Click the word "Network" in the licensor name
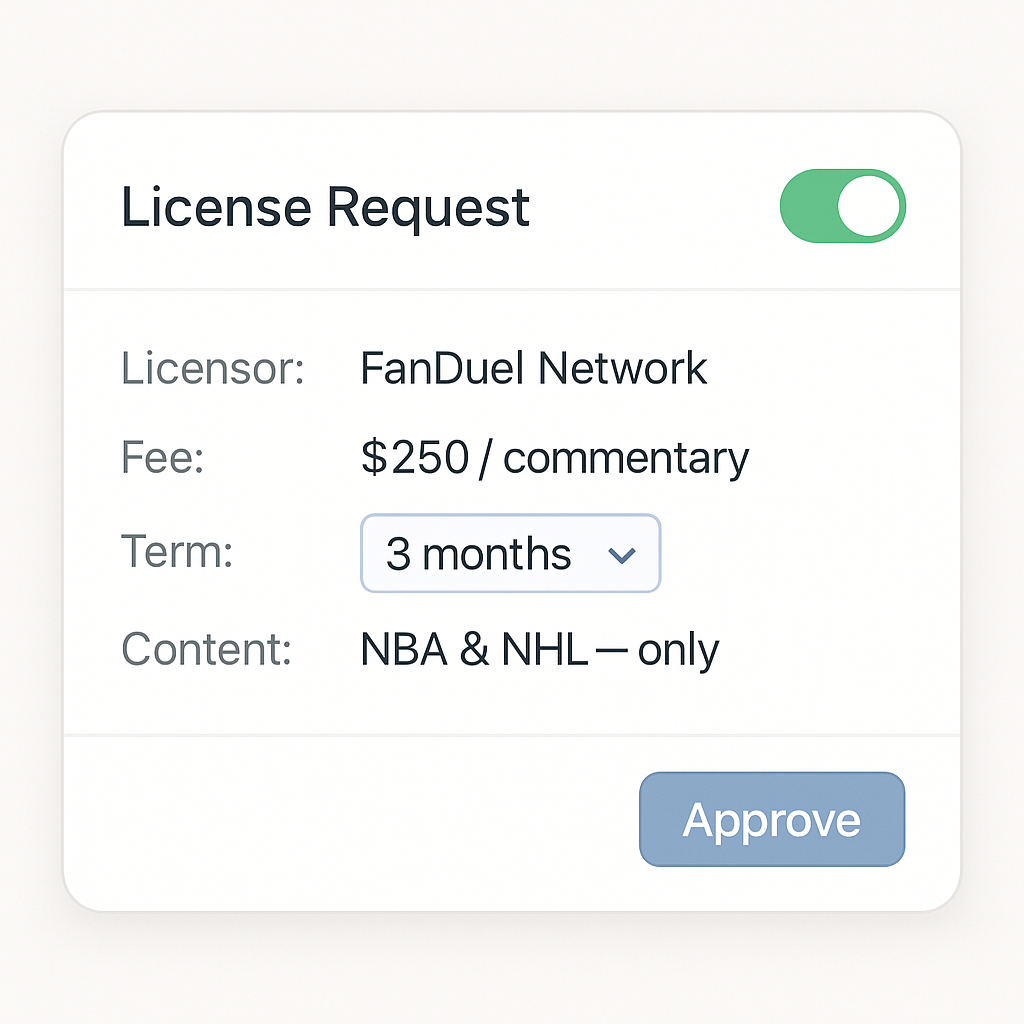The width and height of the screenshot is (1024, 1024). tap(622, 368)
